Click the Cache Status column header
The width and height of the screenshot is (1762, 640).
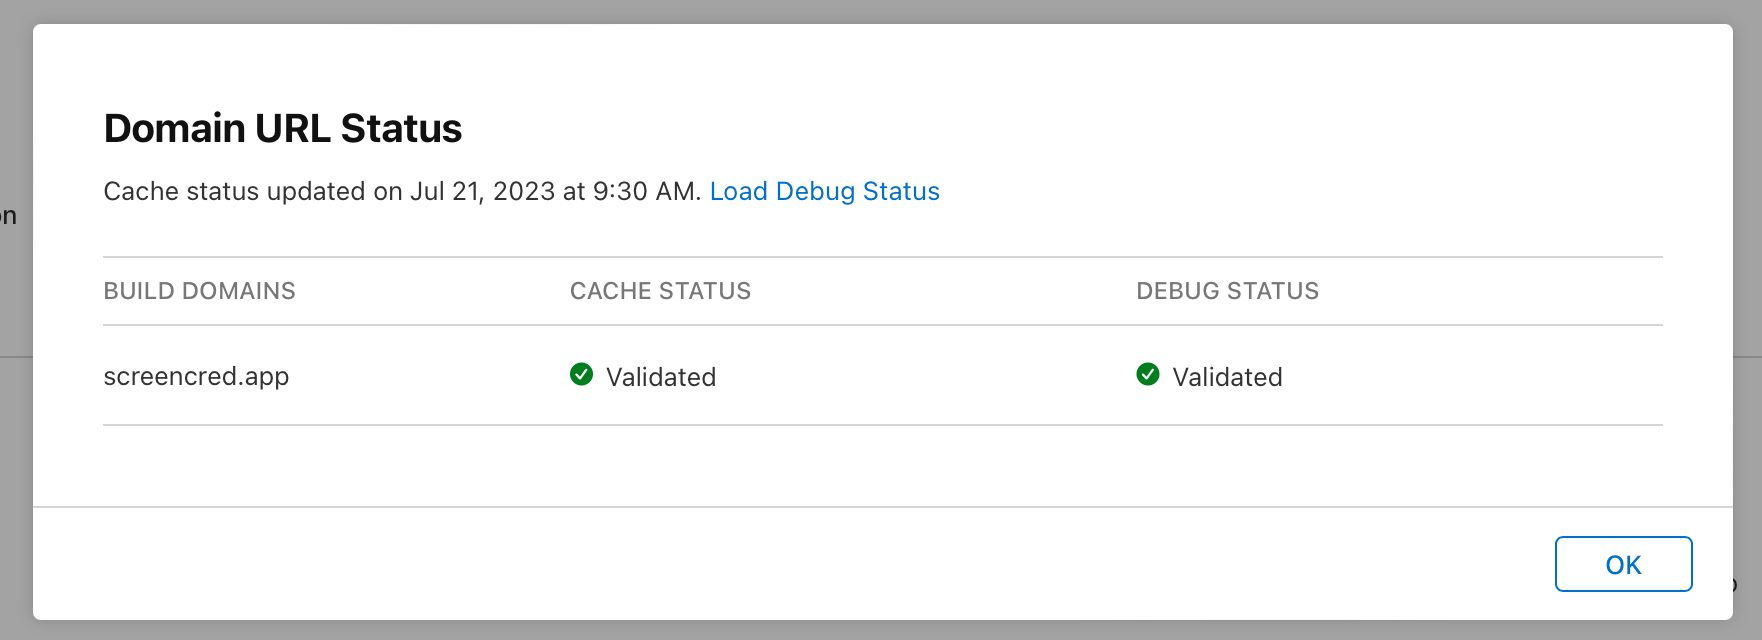[660, 291]
